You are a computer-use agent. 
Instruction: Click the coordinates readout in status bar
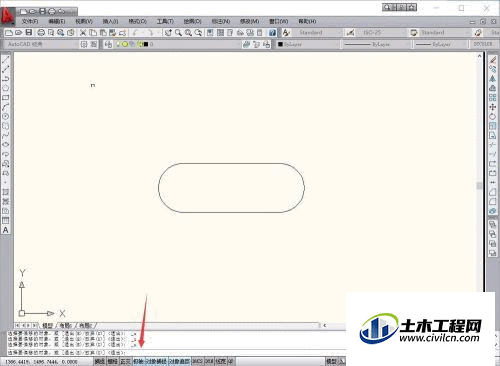pos(42,361)
